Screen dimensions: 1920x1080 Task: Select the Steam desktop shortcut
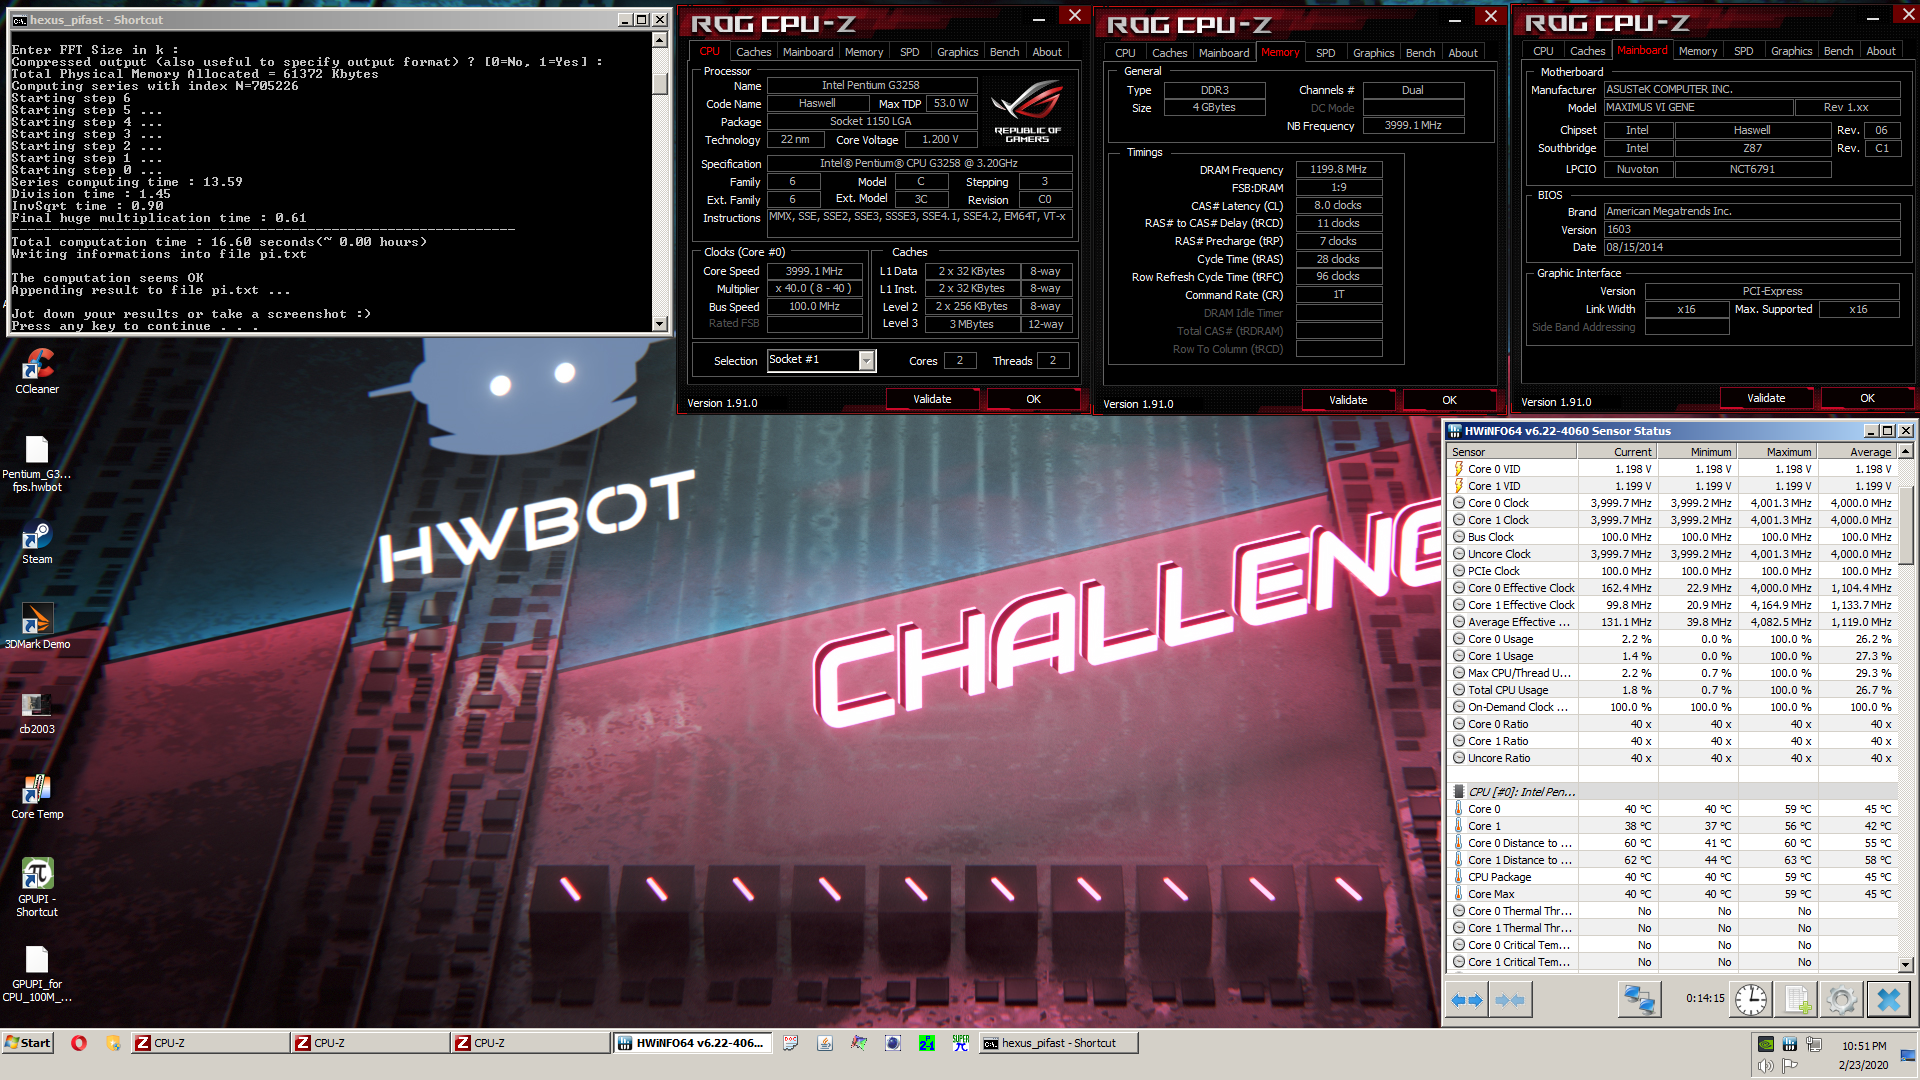click(x=37, y=544)
